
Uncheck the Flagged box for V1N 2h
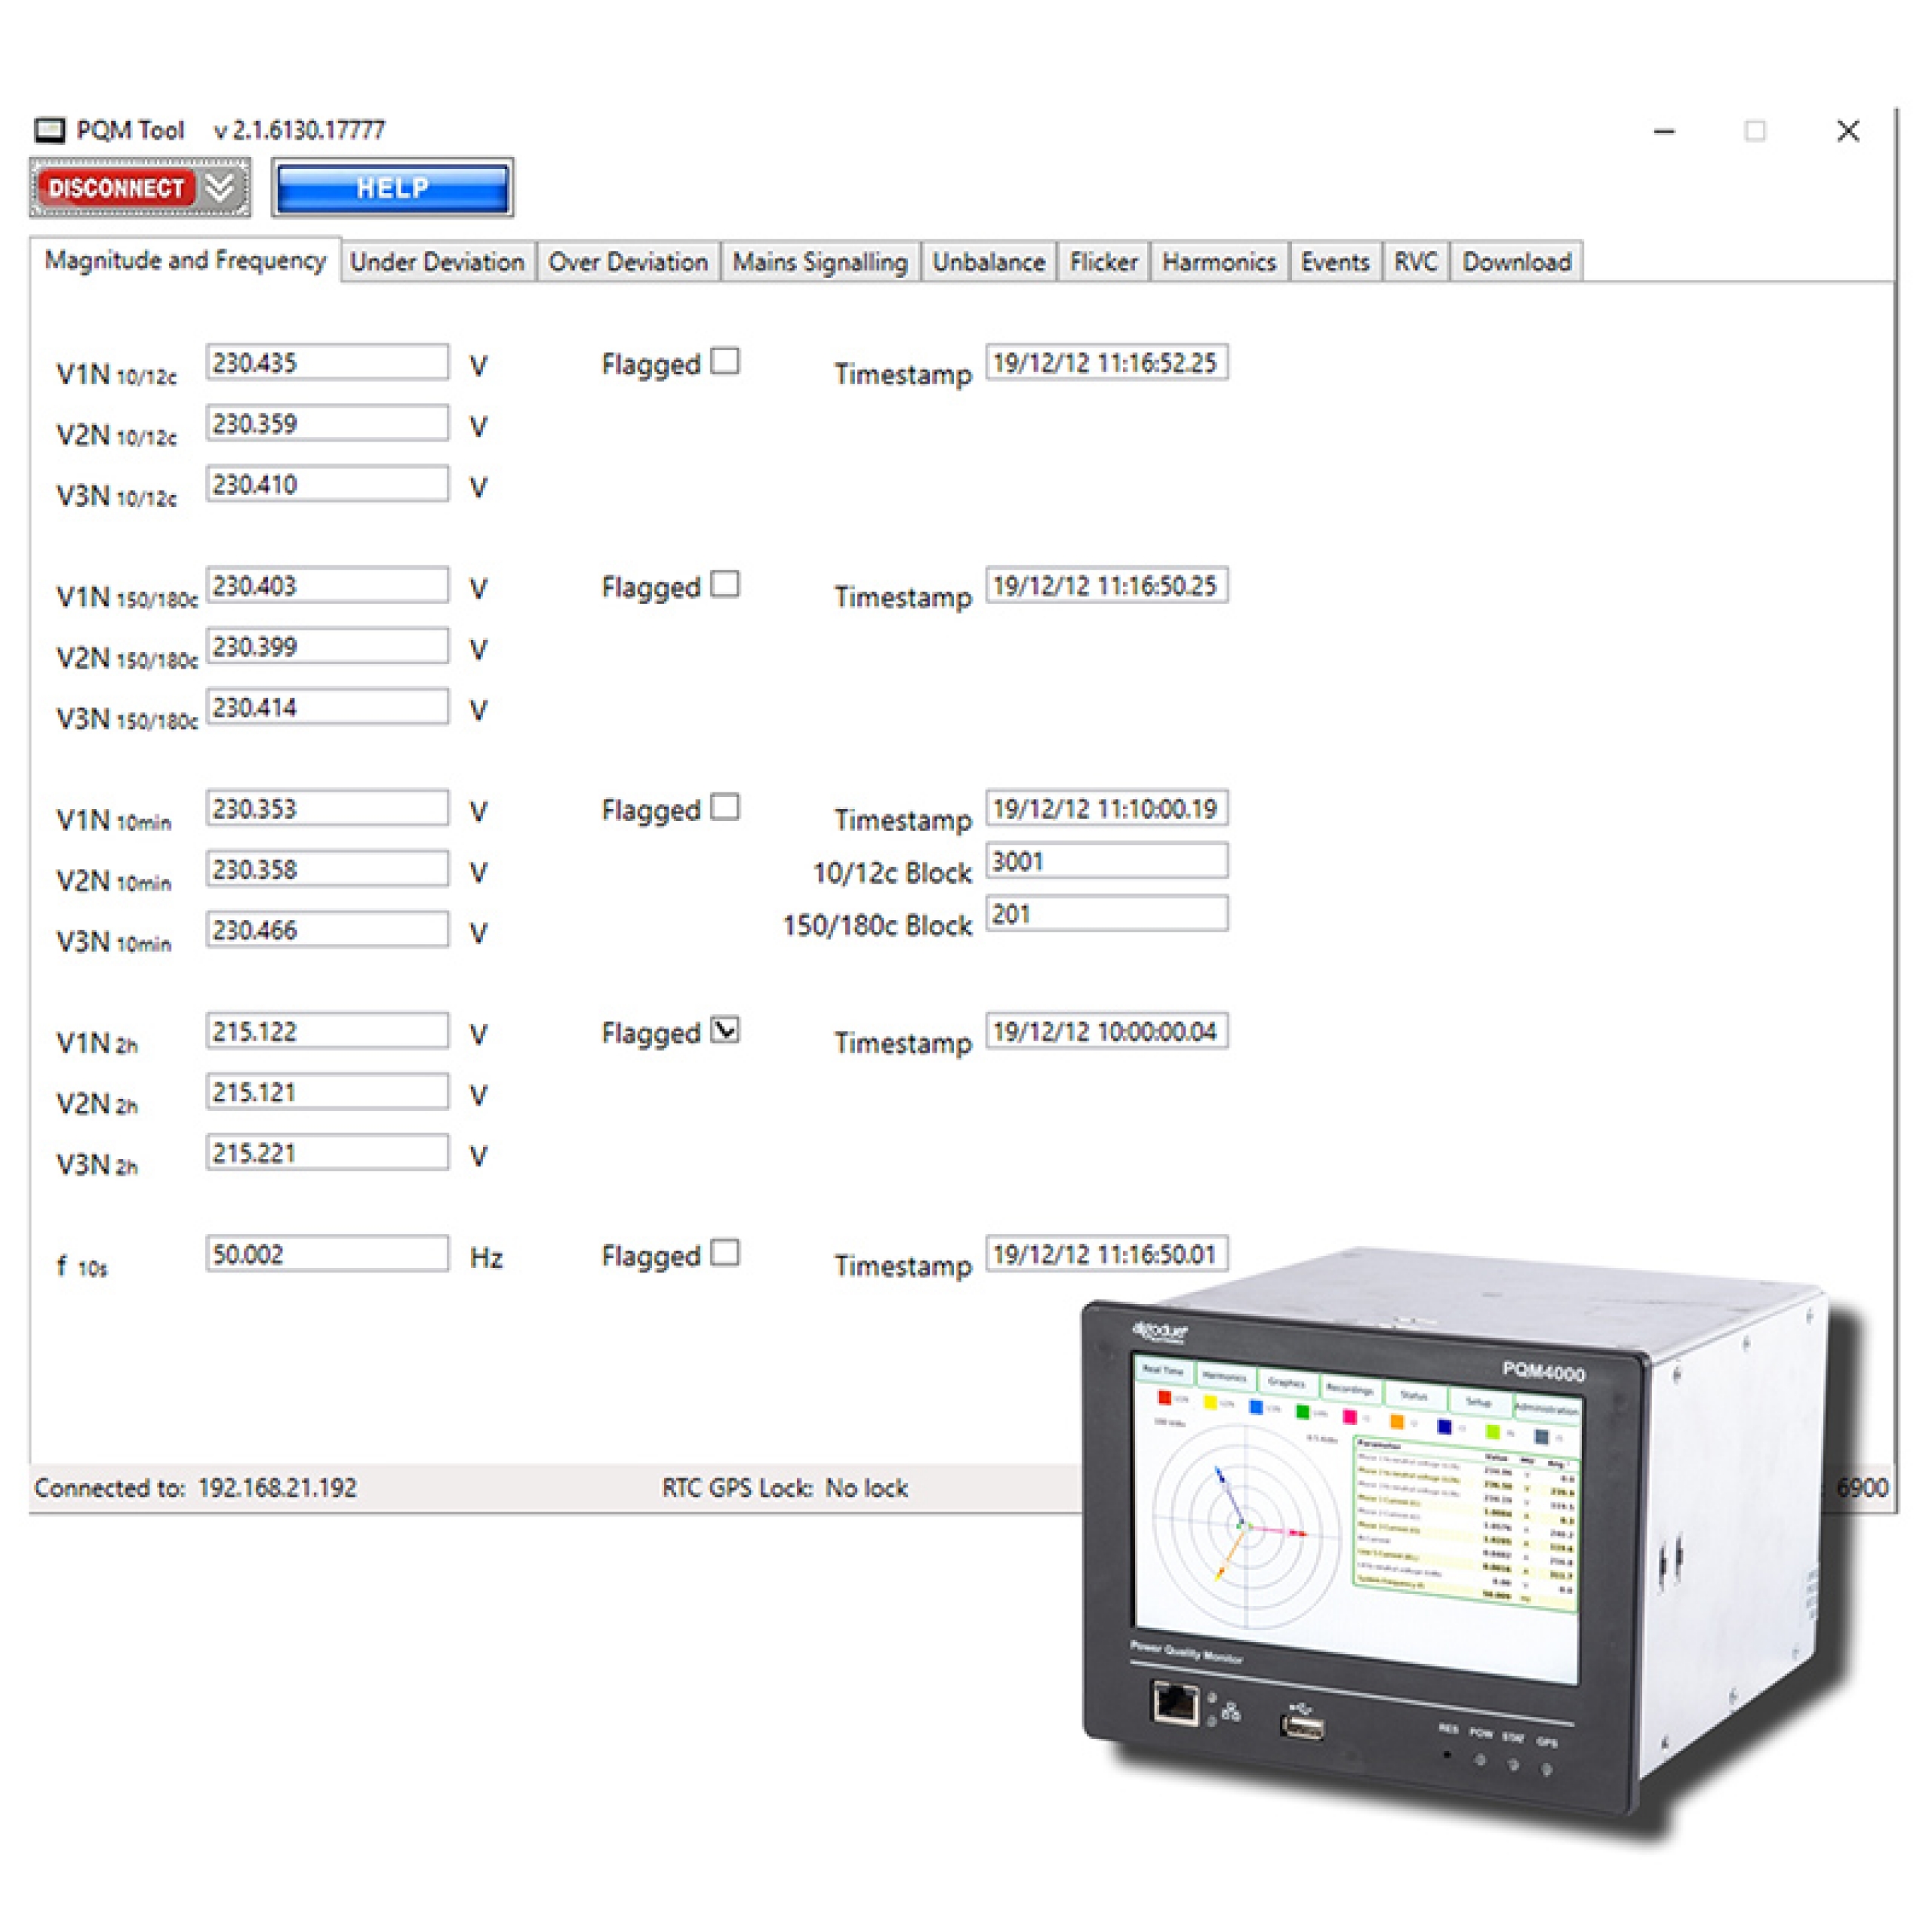(725, 1030)
